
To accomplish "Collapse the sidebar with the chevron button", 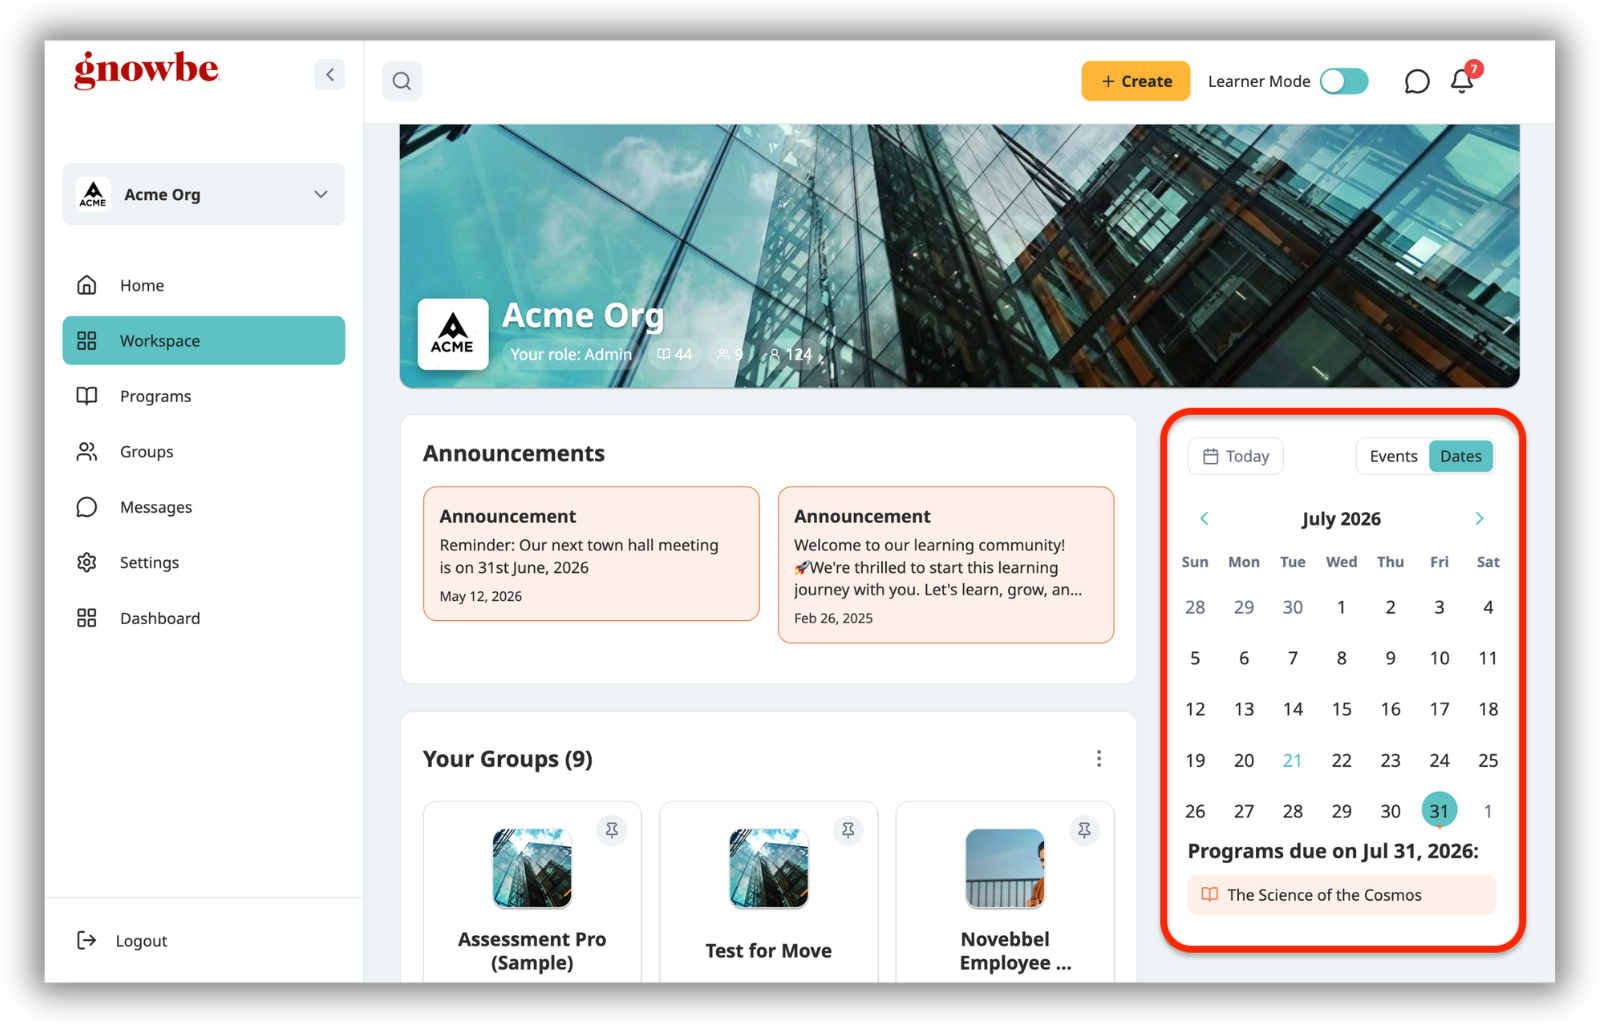I will click(x=330, y=74).
